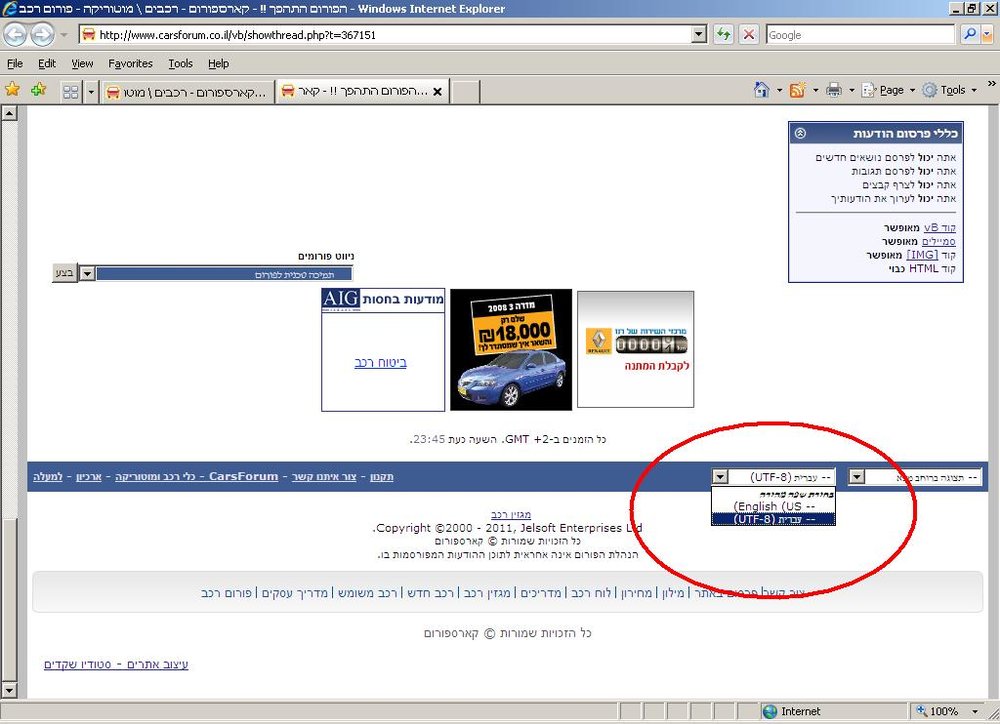Open the Edit menu

tap(47, 63)
